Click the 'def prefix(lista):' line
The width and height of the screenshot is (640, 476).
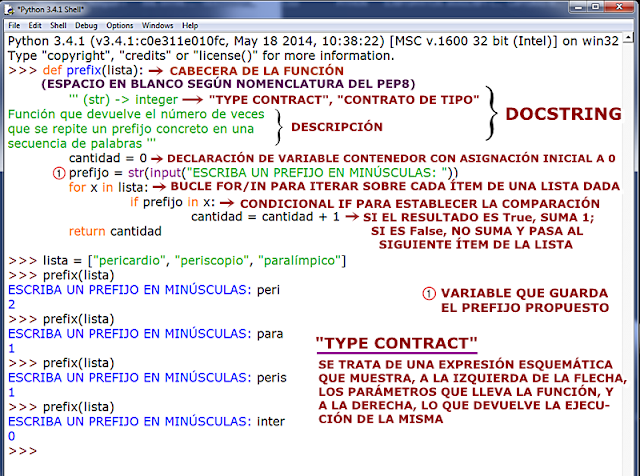pyautogui.click(x=93, y=70)
